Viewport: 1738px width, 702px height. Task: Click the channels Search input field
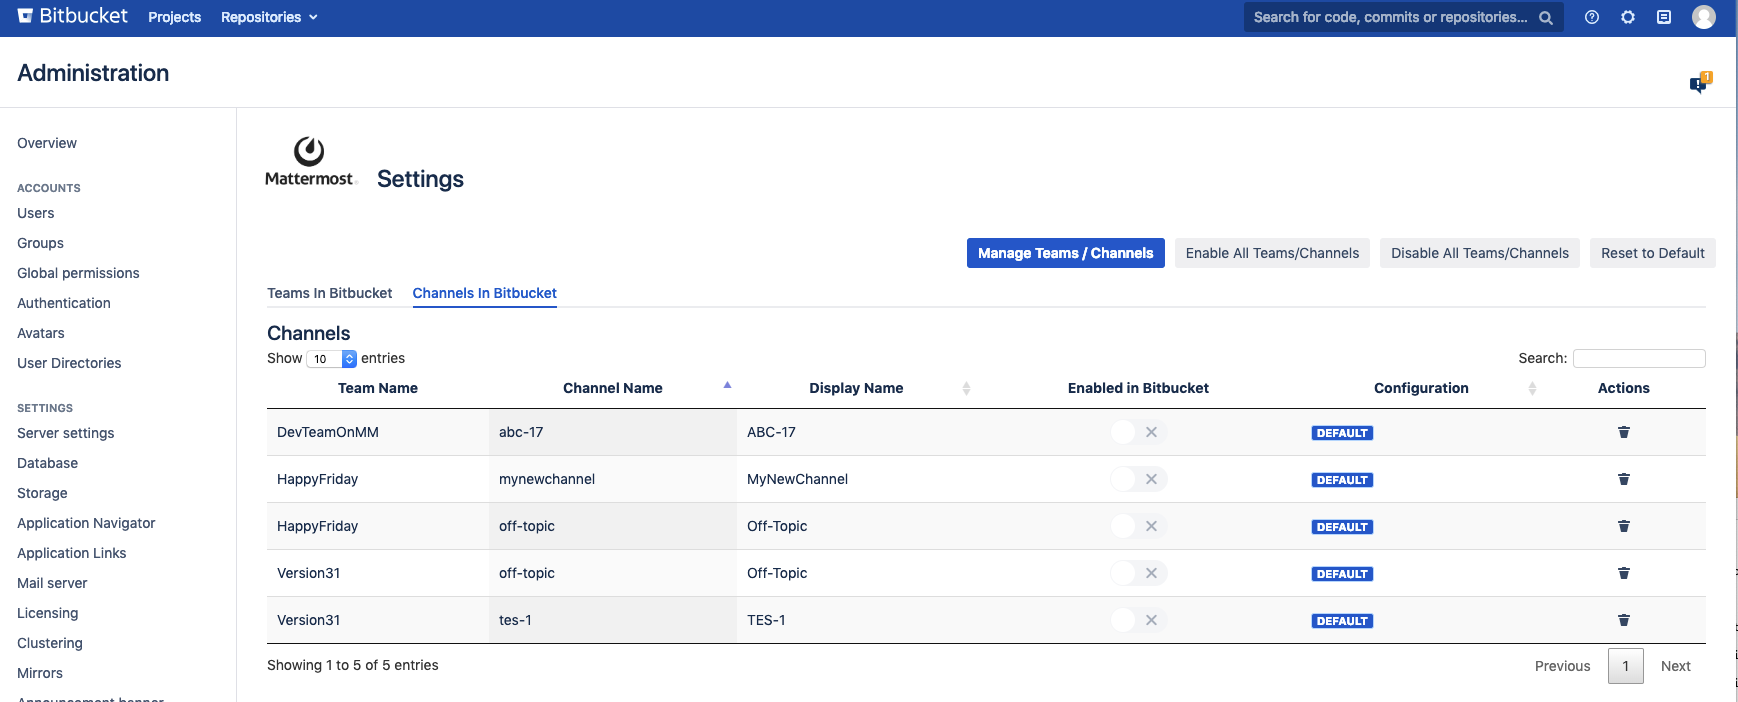(1638, 358)
